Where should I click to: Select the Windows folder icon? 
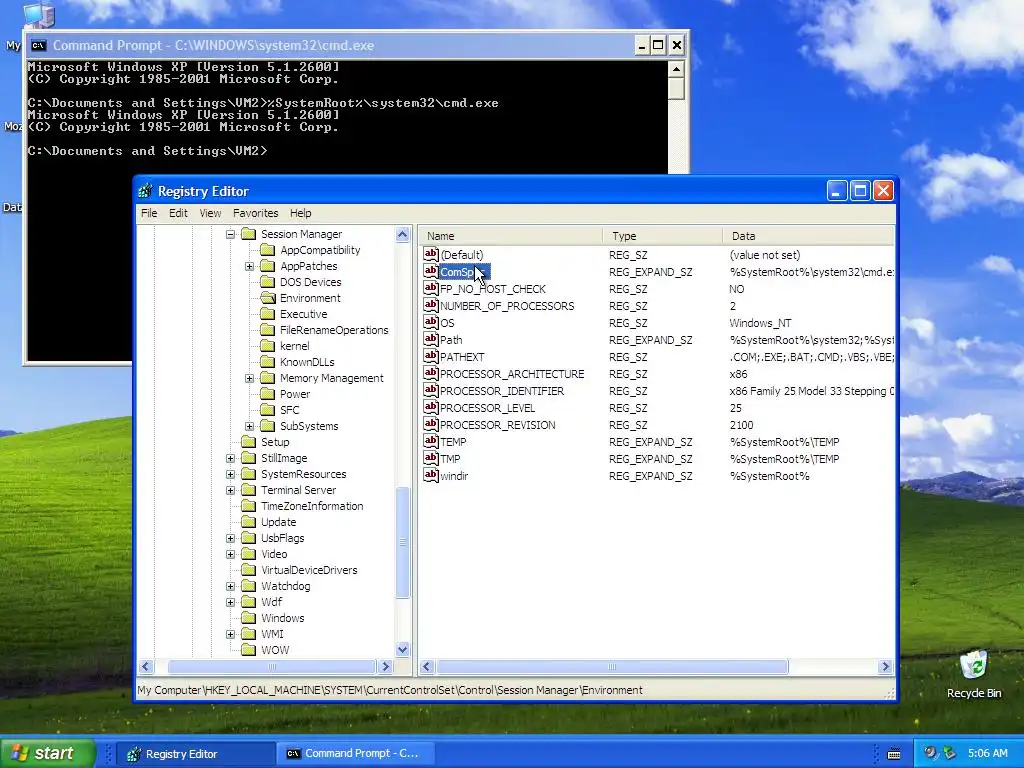248,618
